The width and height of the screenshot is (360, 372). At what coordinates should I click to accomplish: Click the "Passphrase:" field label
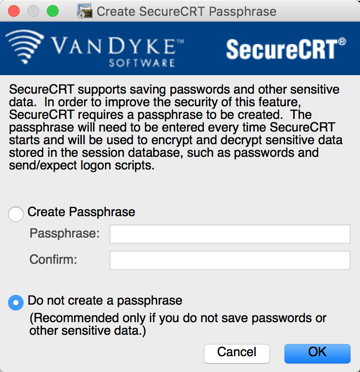point(65,233)
